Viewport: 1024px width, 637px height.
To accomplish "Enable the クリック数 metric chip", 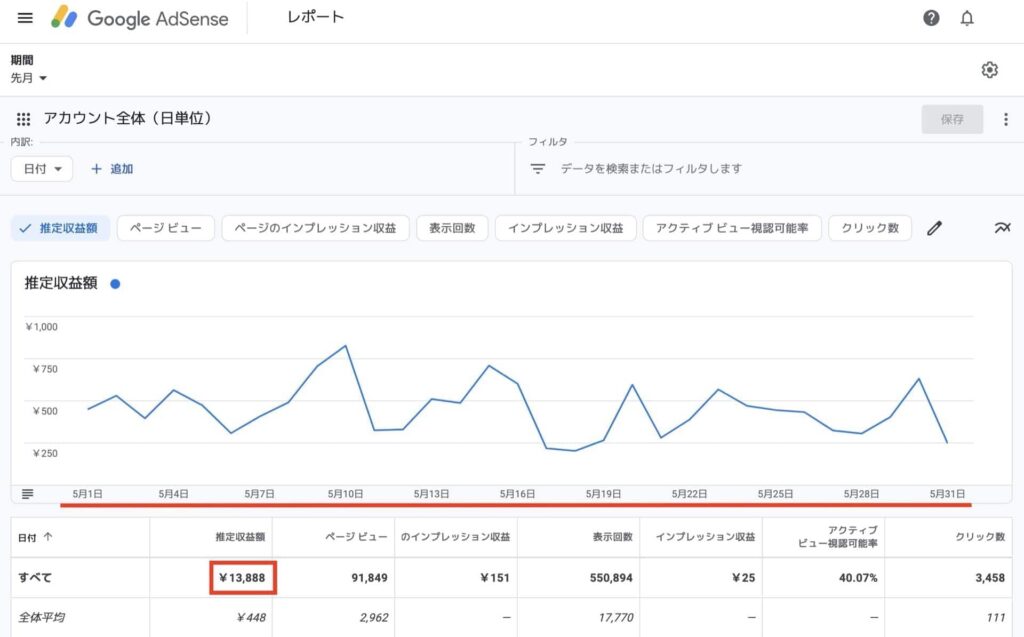I will [870, 228].
